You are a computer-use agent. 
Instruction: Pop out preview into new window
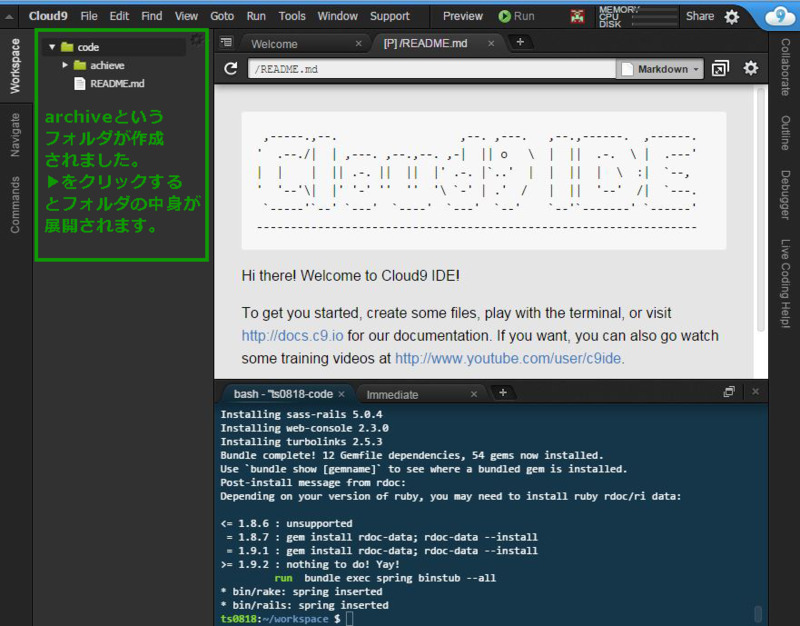coord(720,68)
